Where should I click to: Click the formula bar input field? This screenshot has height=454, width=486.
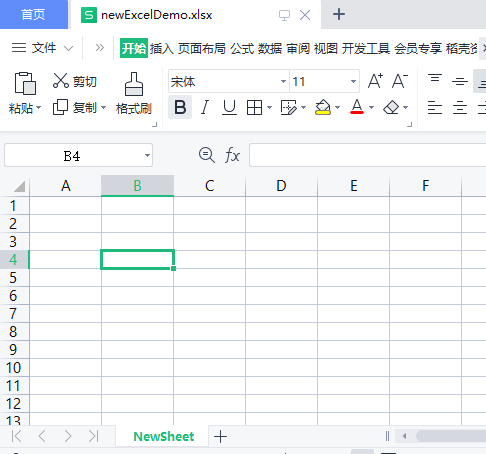(367, 155)
